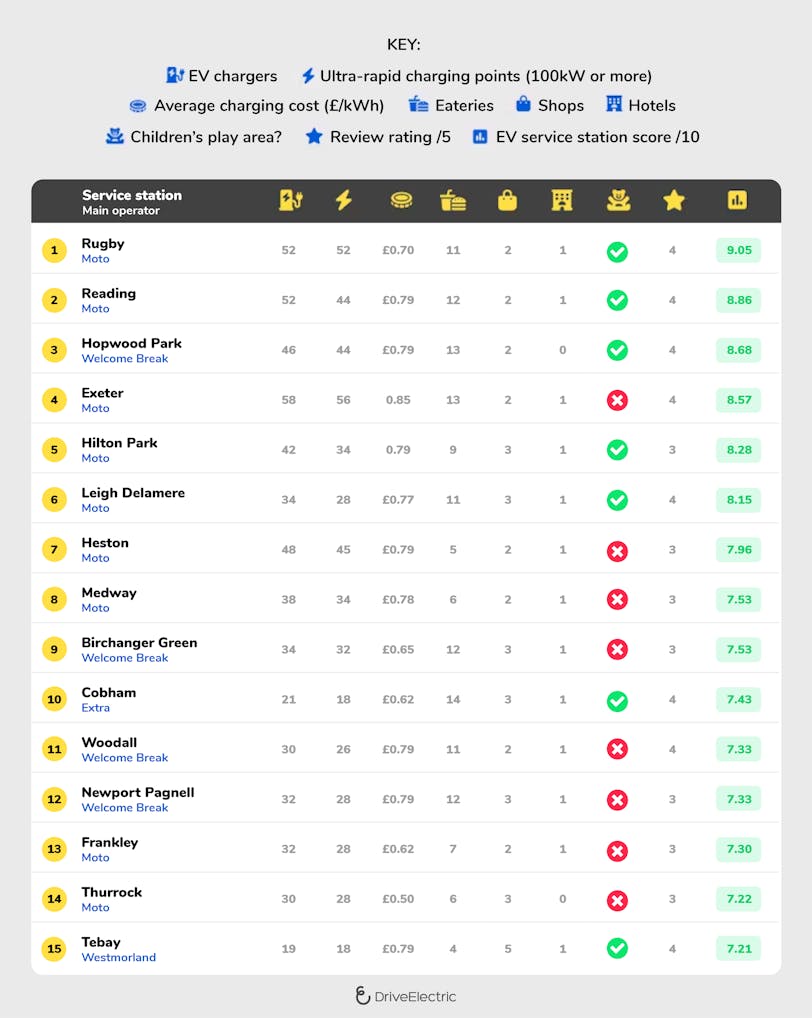Click the hotels building header icon
The height and width of the screenshot is (1018, 812).
coord(562,200)
